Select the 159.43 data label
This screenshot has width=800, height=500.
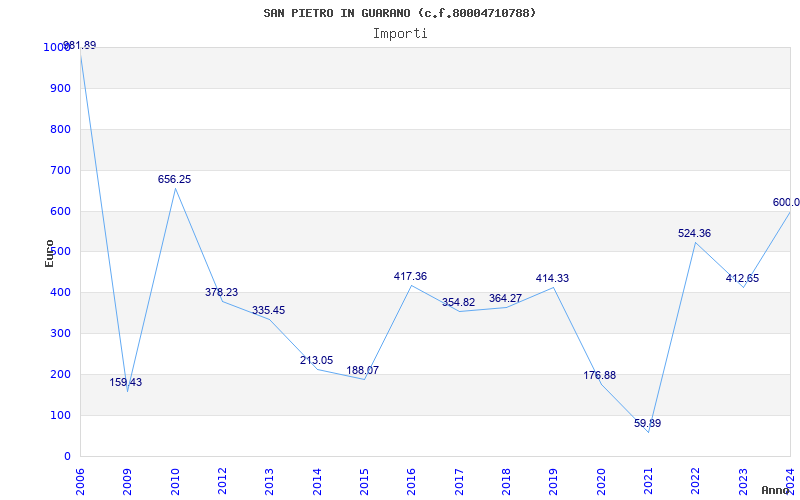tap(126, 382)
